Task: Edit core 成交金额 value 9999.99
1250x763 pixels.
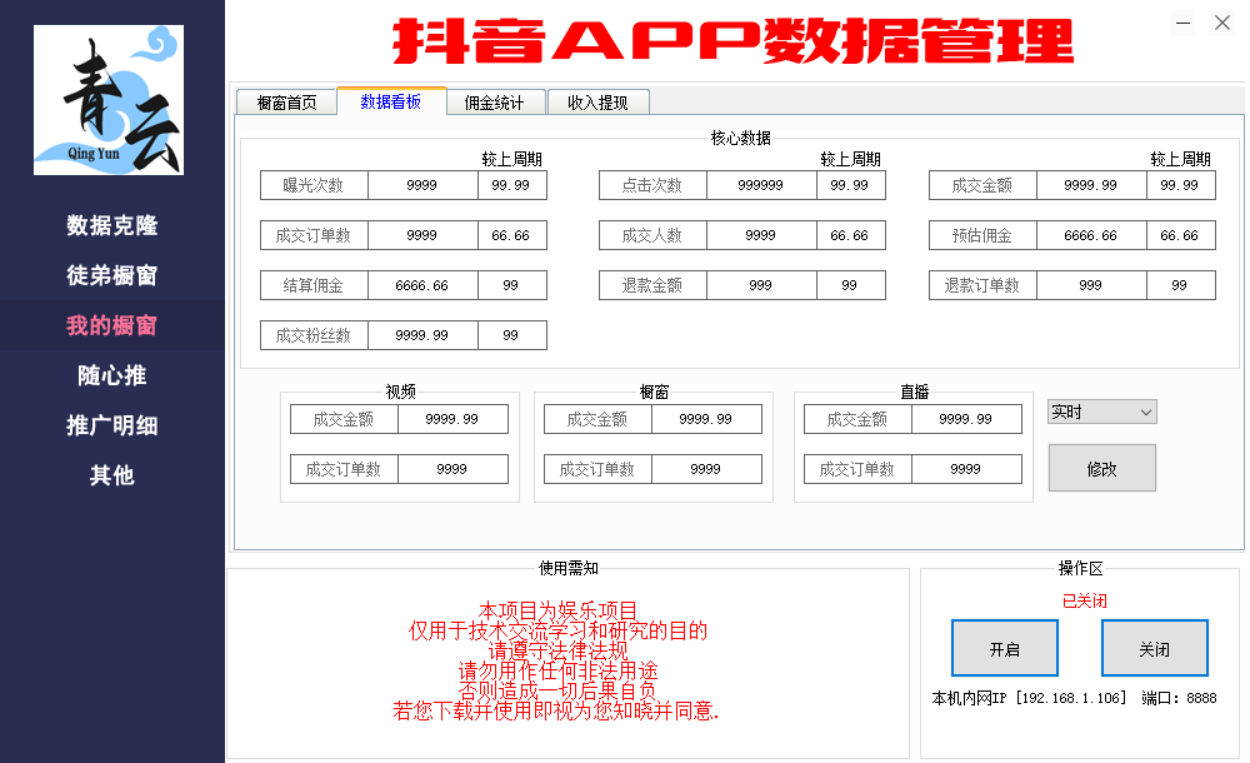Action: (x=1091, y=185)
